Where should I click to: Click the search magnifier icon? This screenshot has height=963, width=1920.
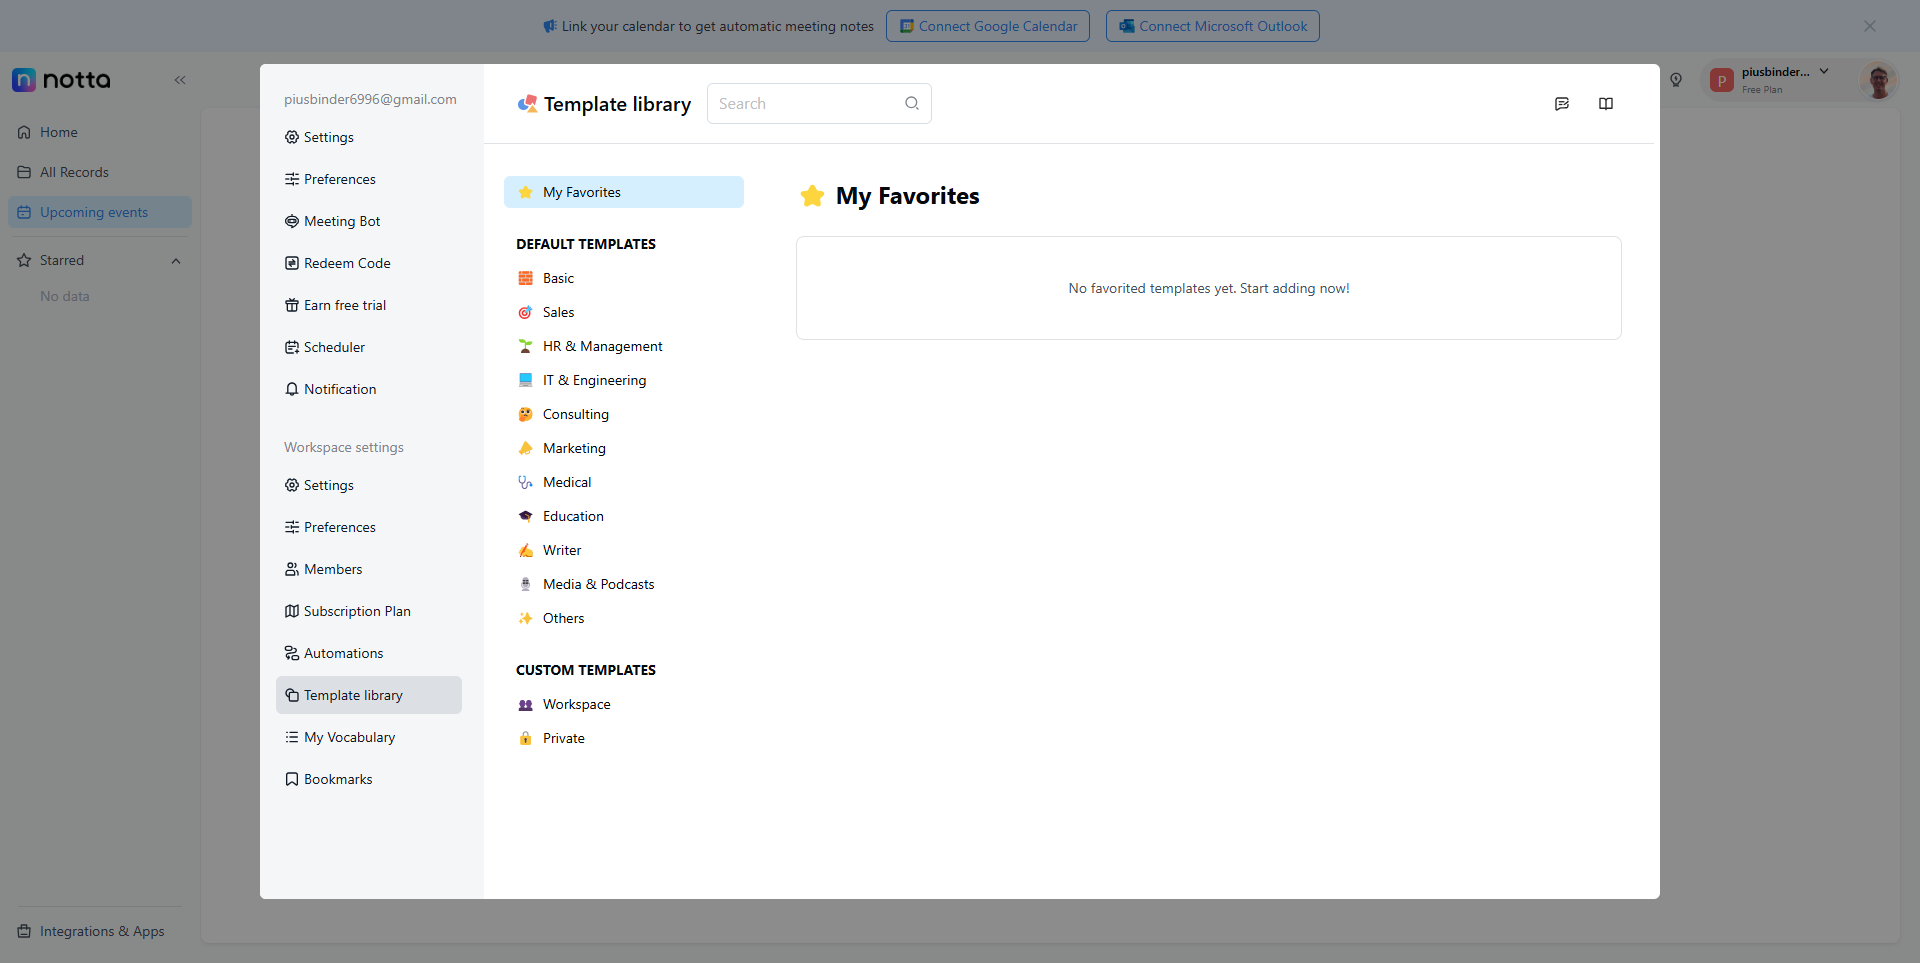(911, 104)
